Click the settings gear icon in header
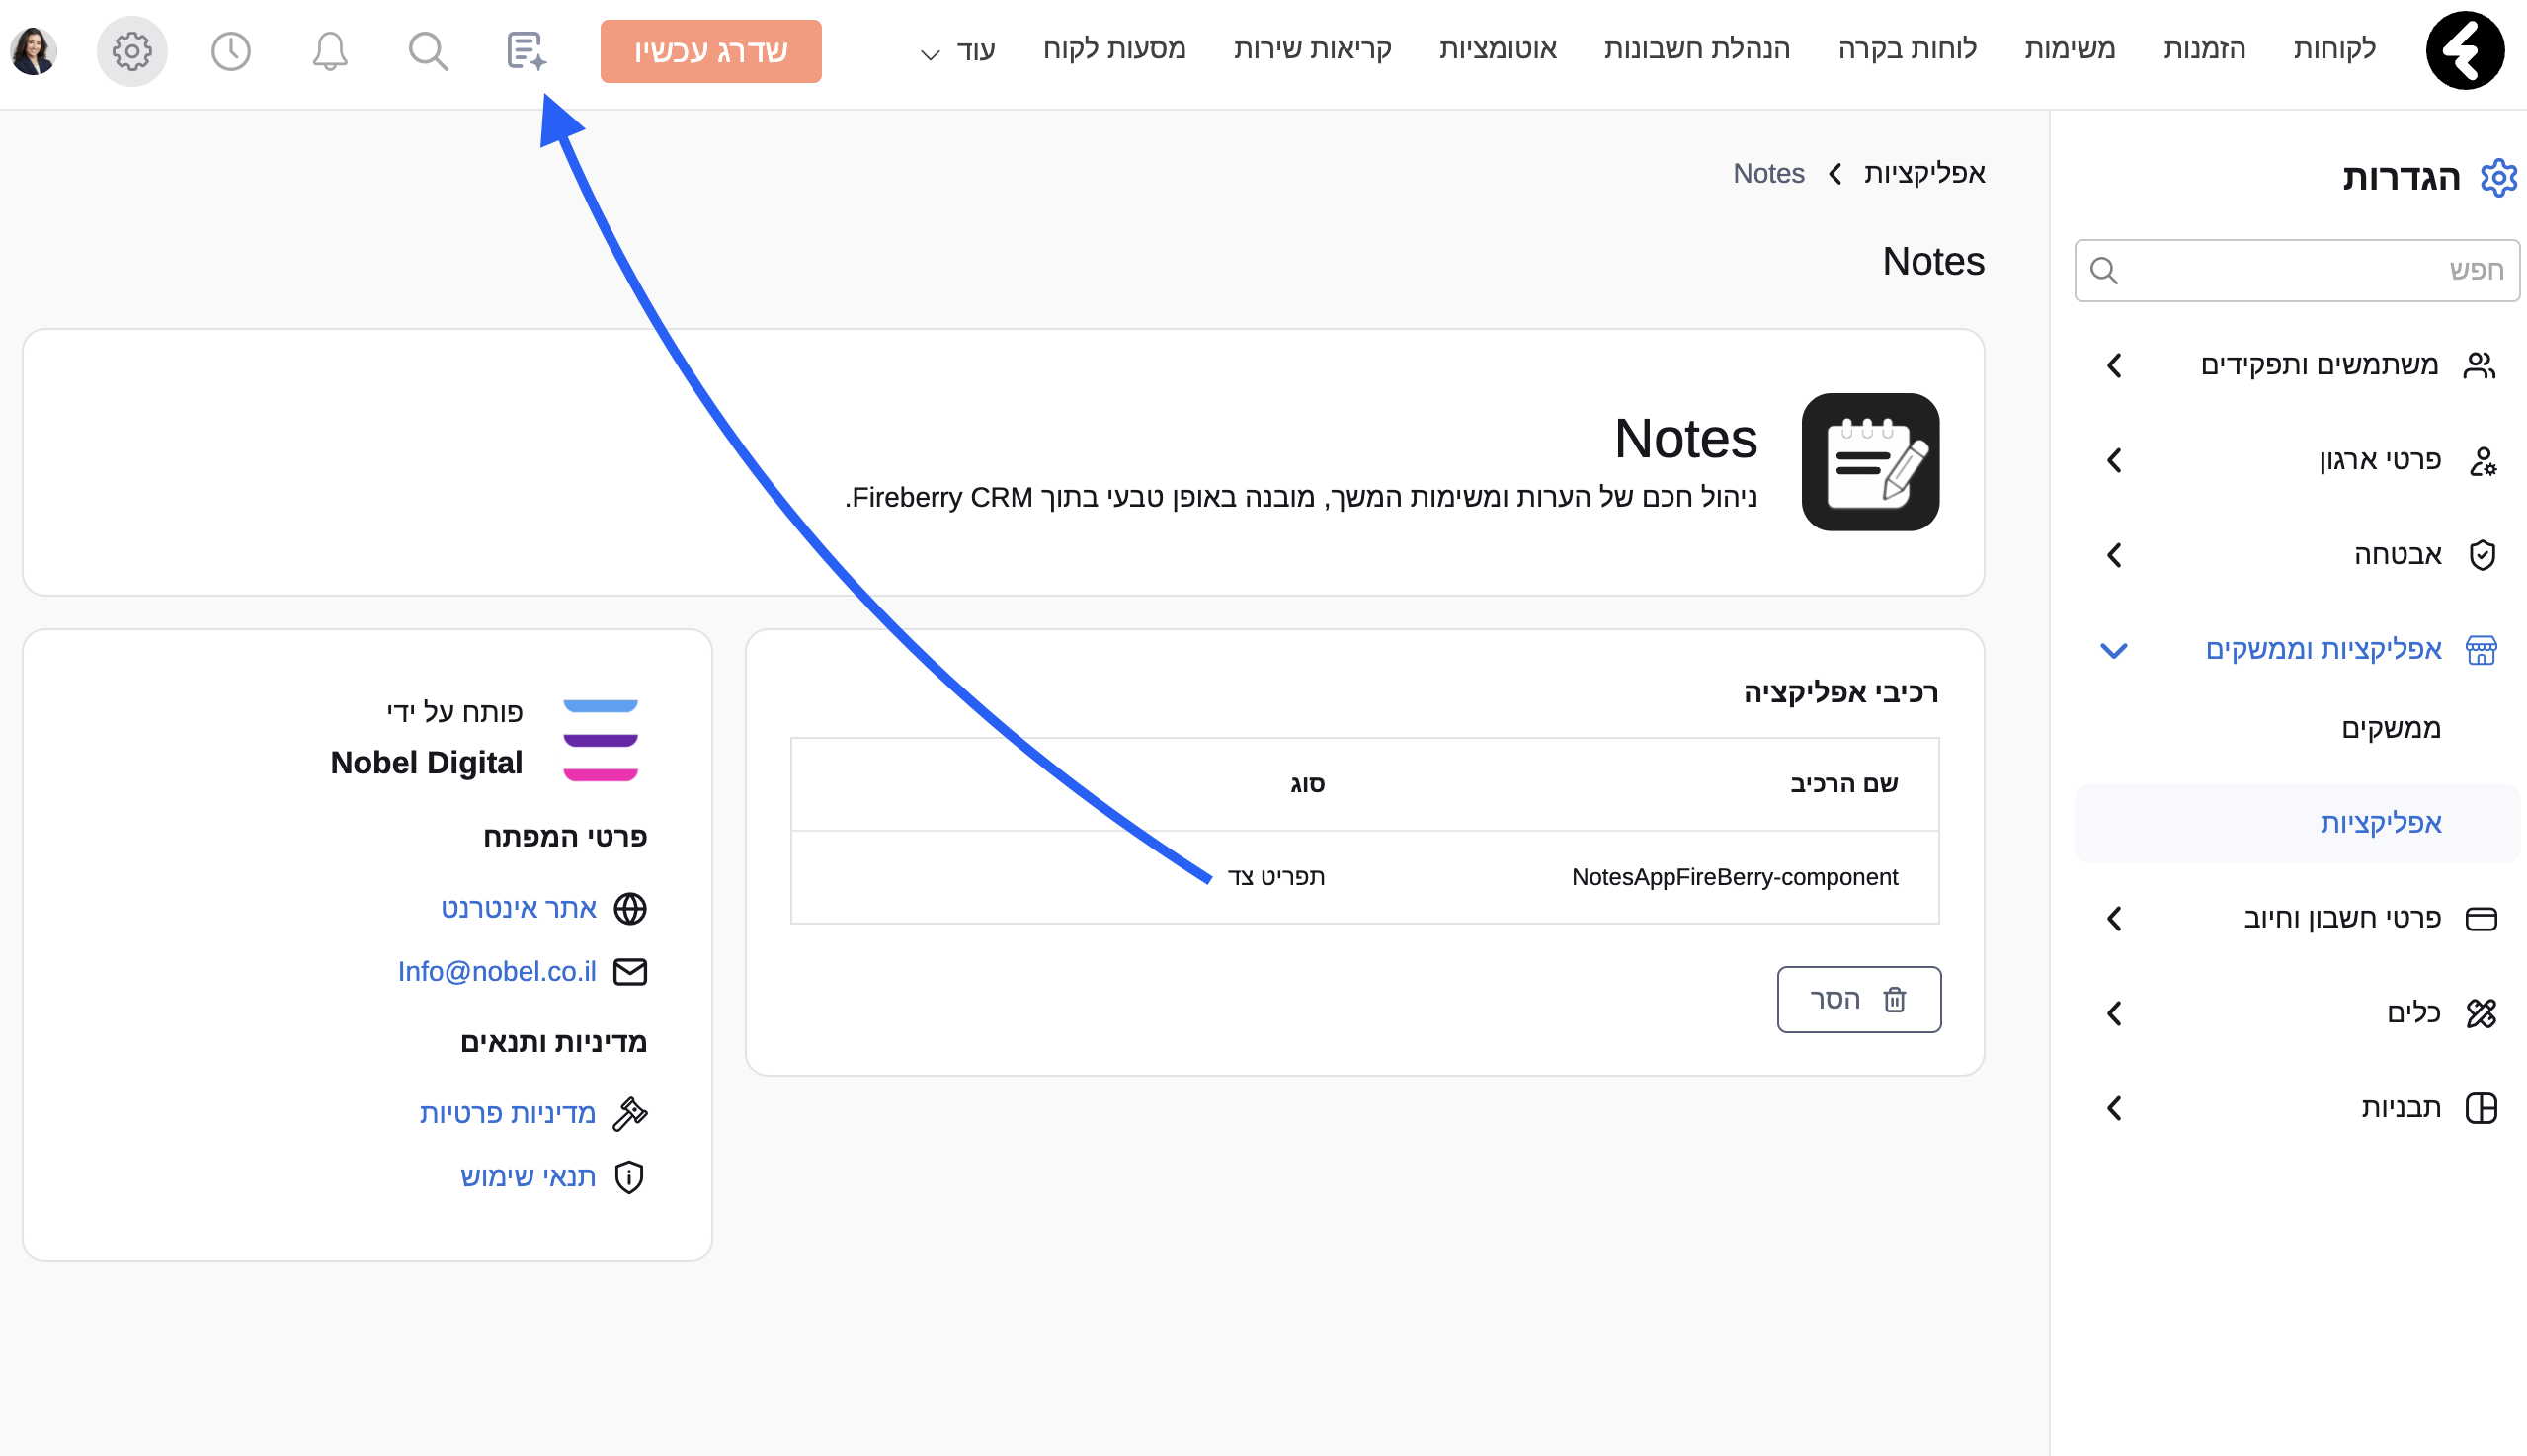2527x1456 pixels. click(132, 50)
